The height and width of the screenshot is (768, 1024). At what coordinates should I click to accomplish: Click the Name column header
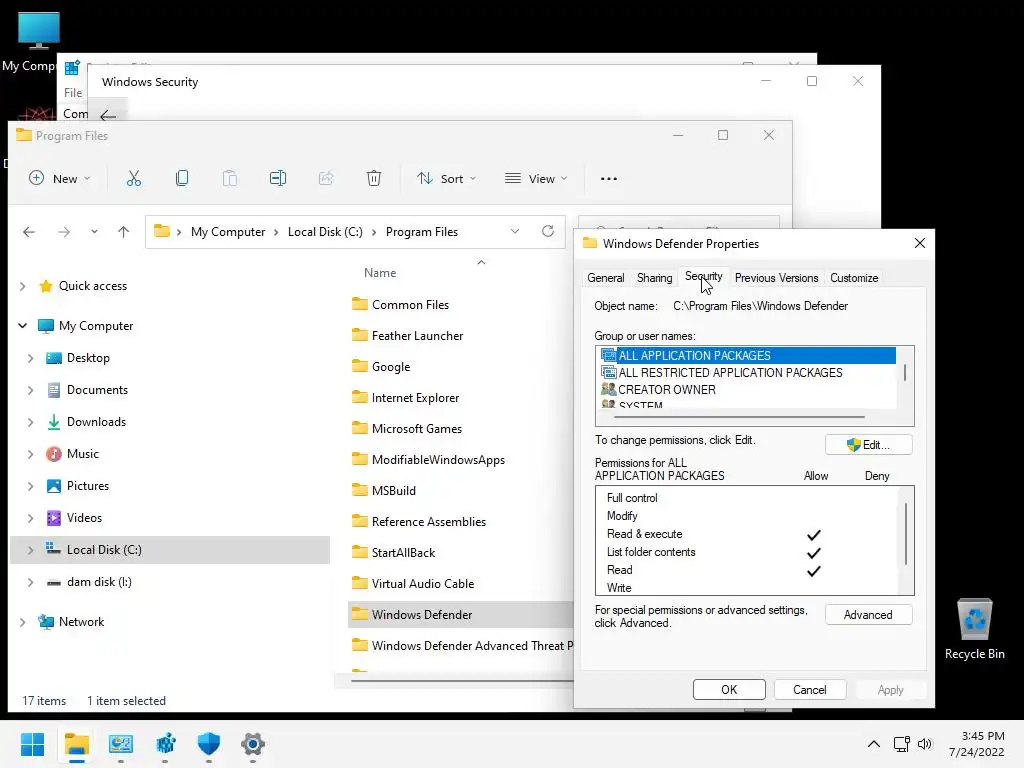click(x=380, y=273)
